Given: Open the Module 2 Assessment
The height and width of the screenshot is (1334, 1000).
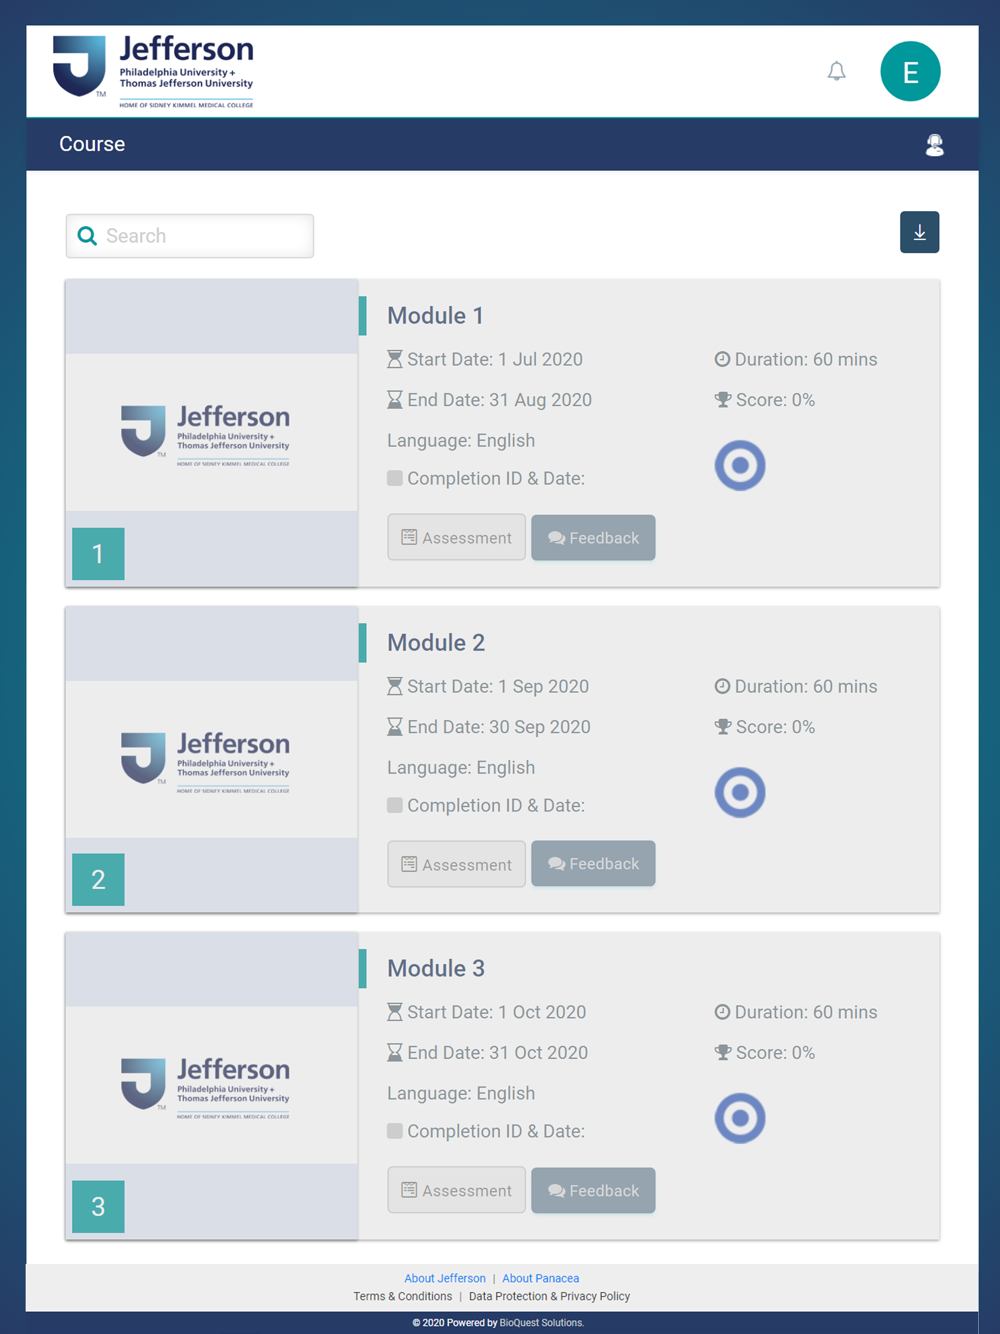Looking at the screenshot, I should click(x=456, y=864).
